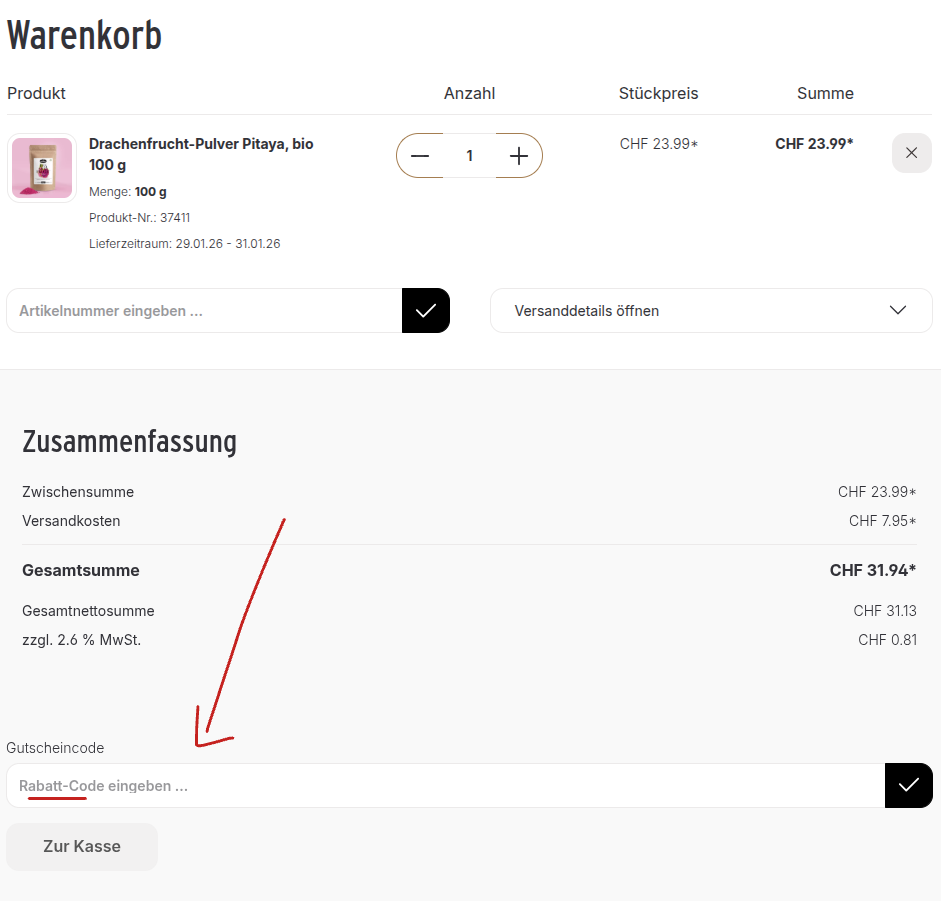This screenshot has height=901, width=941.
Task: Click the Artikelnummer eingeben field
Action: coord(200,310)
